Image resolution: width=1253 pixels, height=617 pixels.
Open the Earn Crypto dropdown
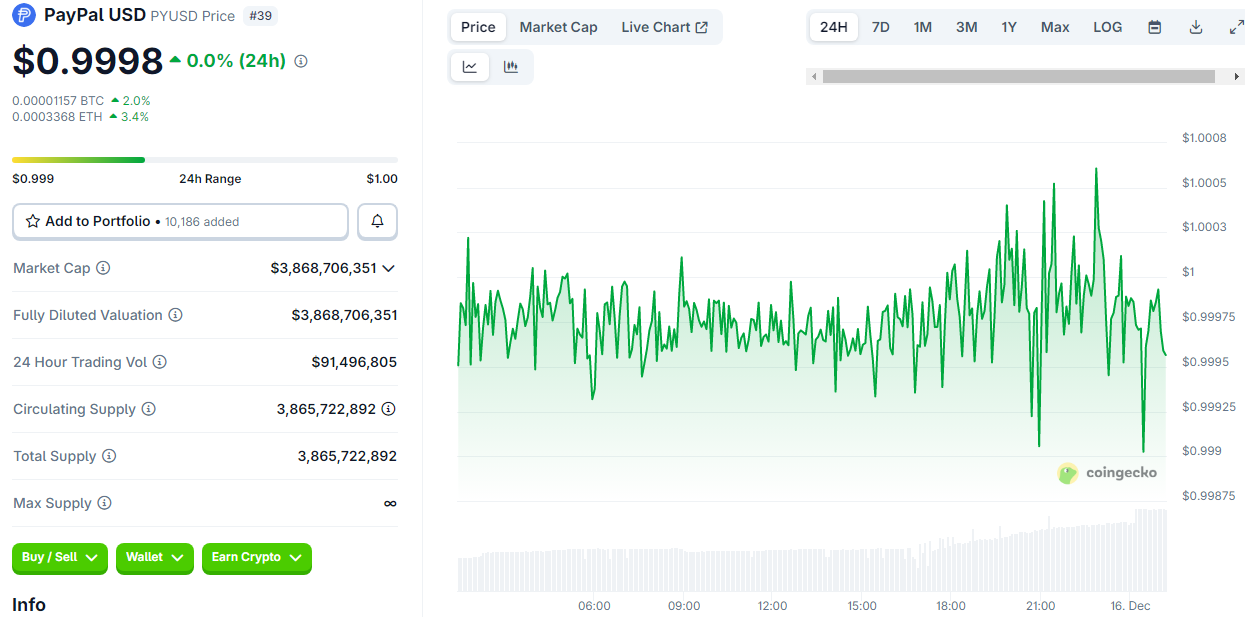[256, 557]
